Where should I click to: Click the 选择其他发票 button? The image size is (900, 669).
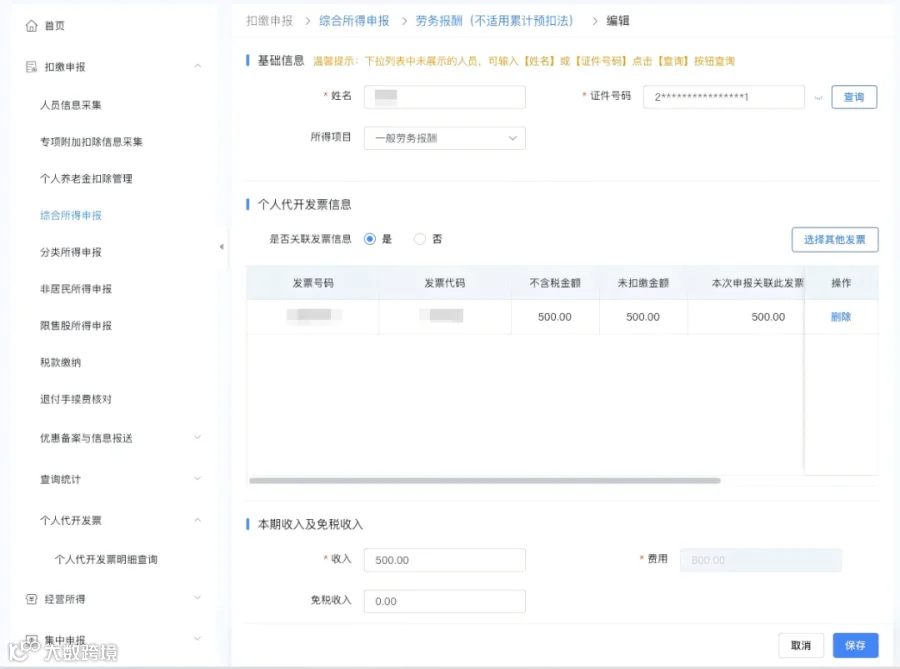tap(835, 239)
